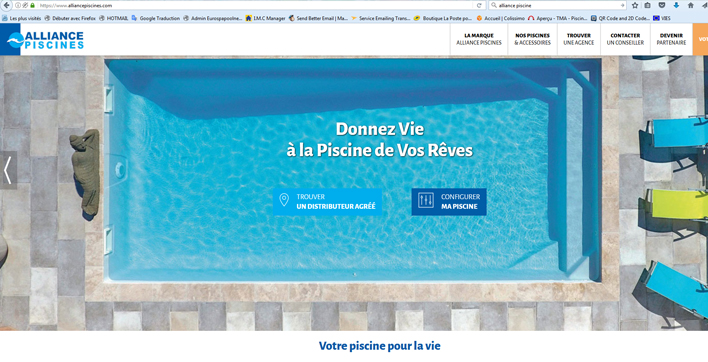Open the La Marque Alliance Piscines menu

[x=479, y=39]
